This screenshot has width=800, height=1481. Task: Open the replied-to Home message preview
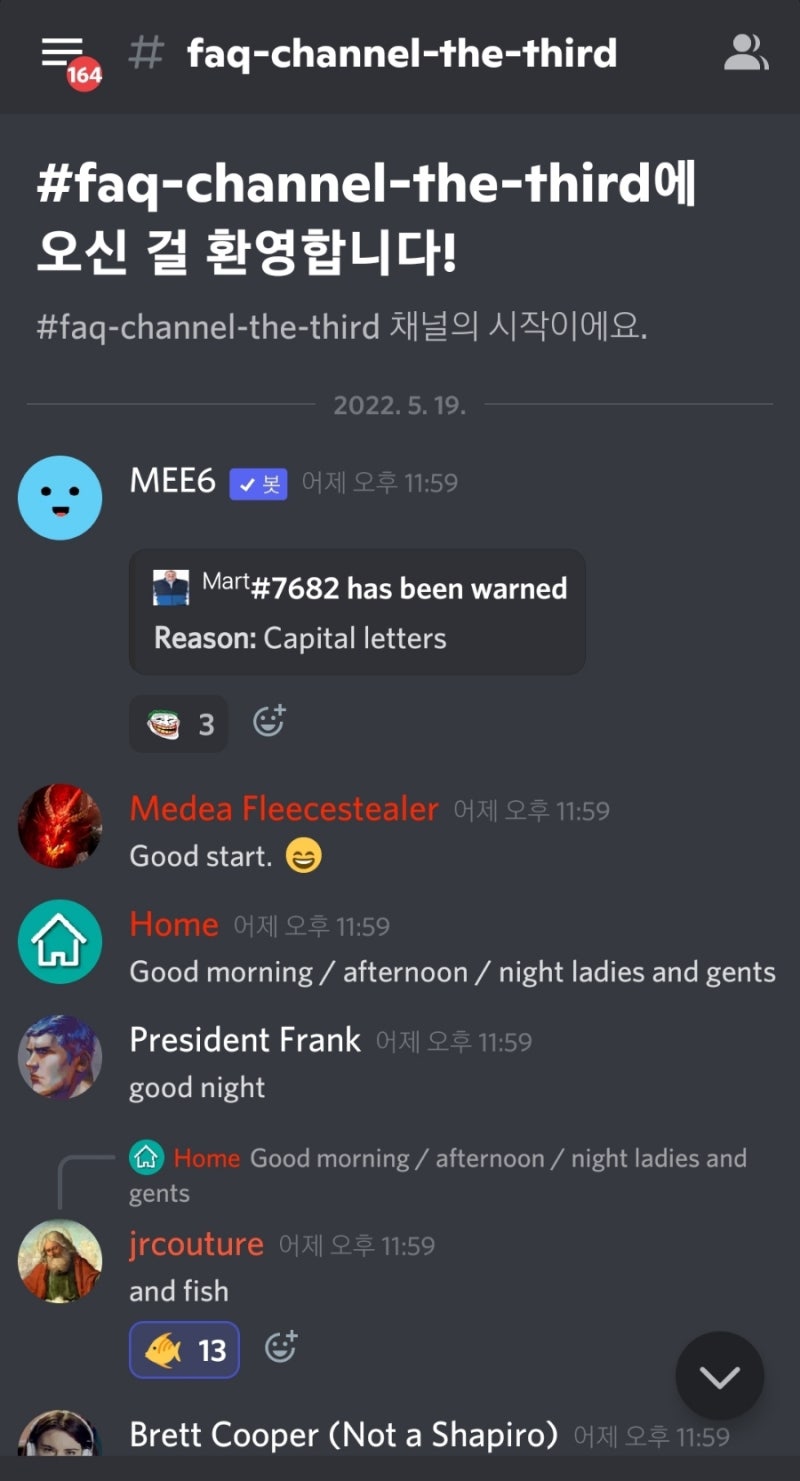tap(438, 1175)
